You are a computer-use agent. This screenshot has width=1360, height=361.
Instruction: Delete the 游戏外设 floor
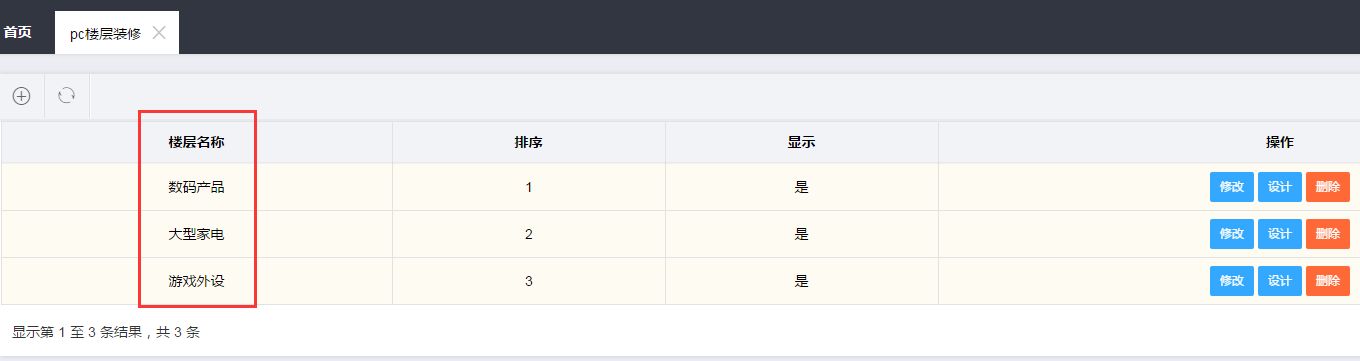coord(1328,281)
